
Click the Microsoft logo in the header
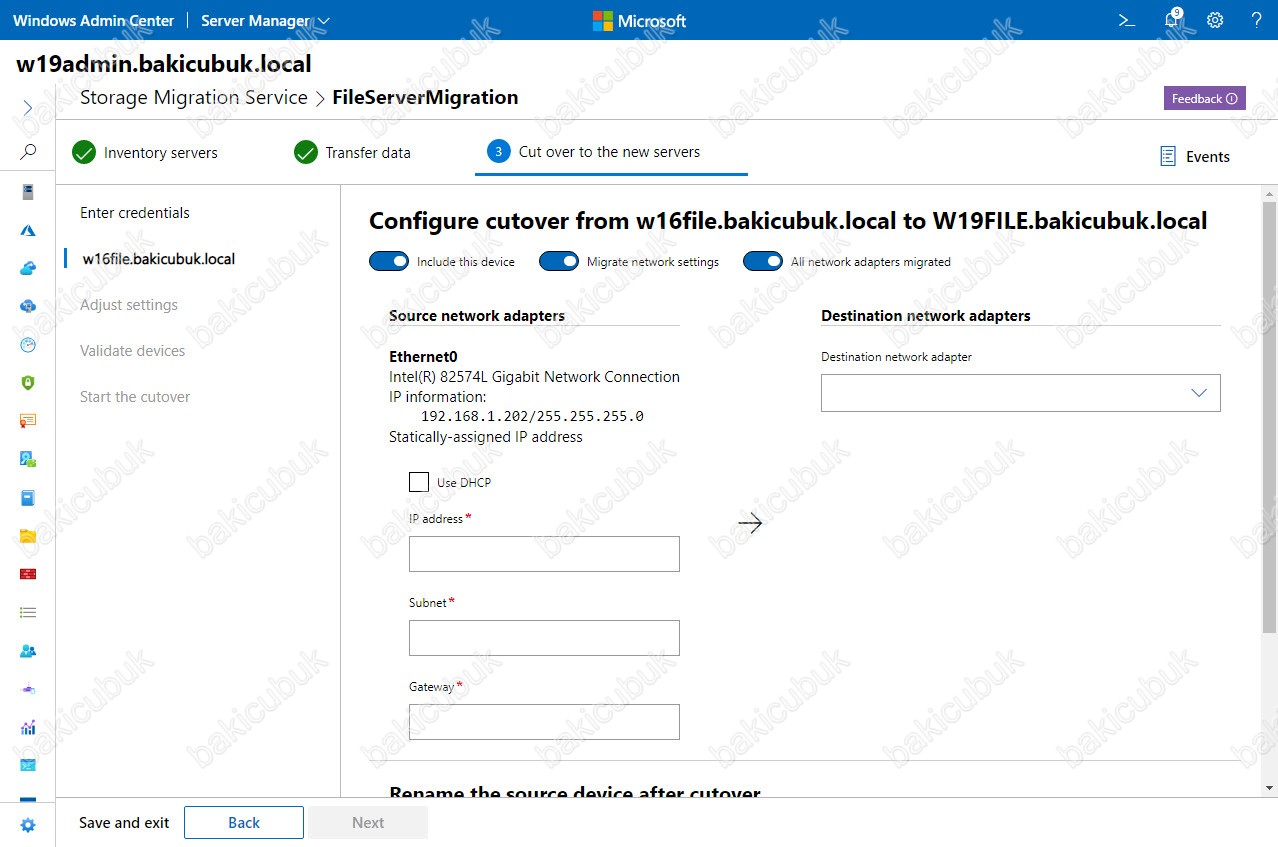pyautogui.click(x=639, y=20)
